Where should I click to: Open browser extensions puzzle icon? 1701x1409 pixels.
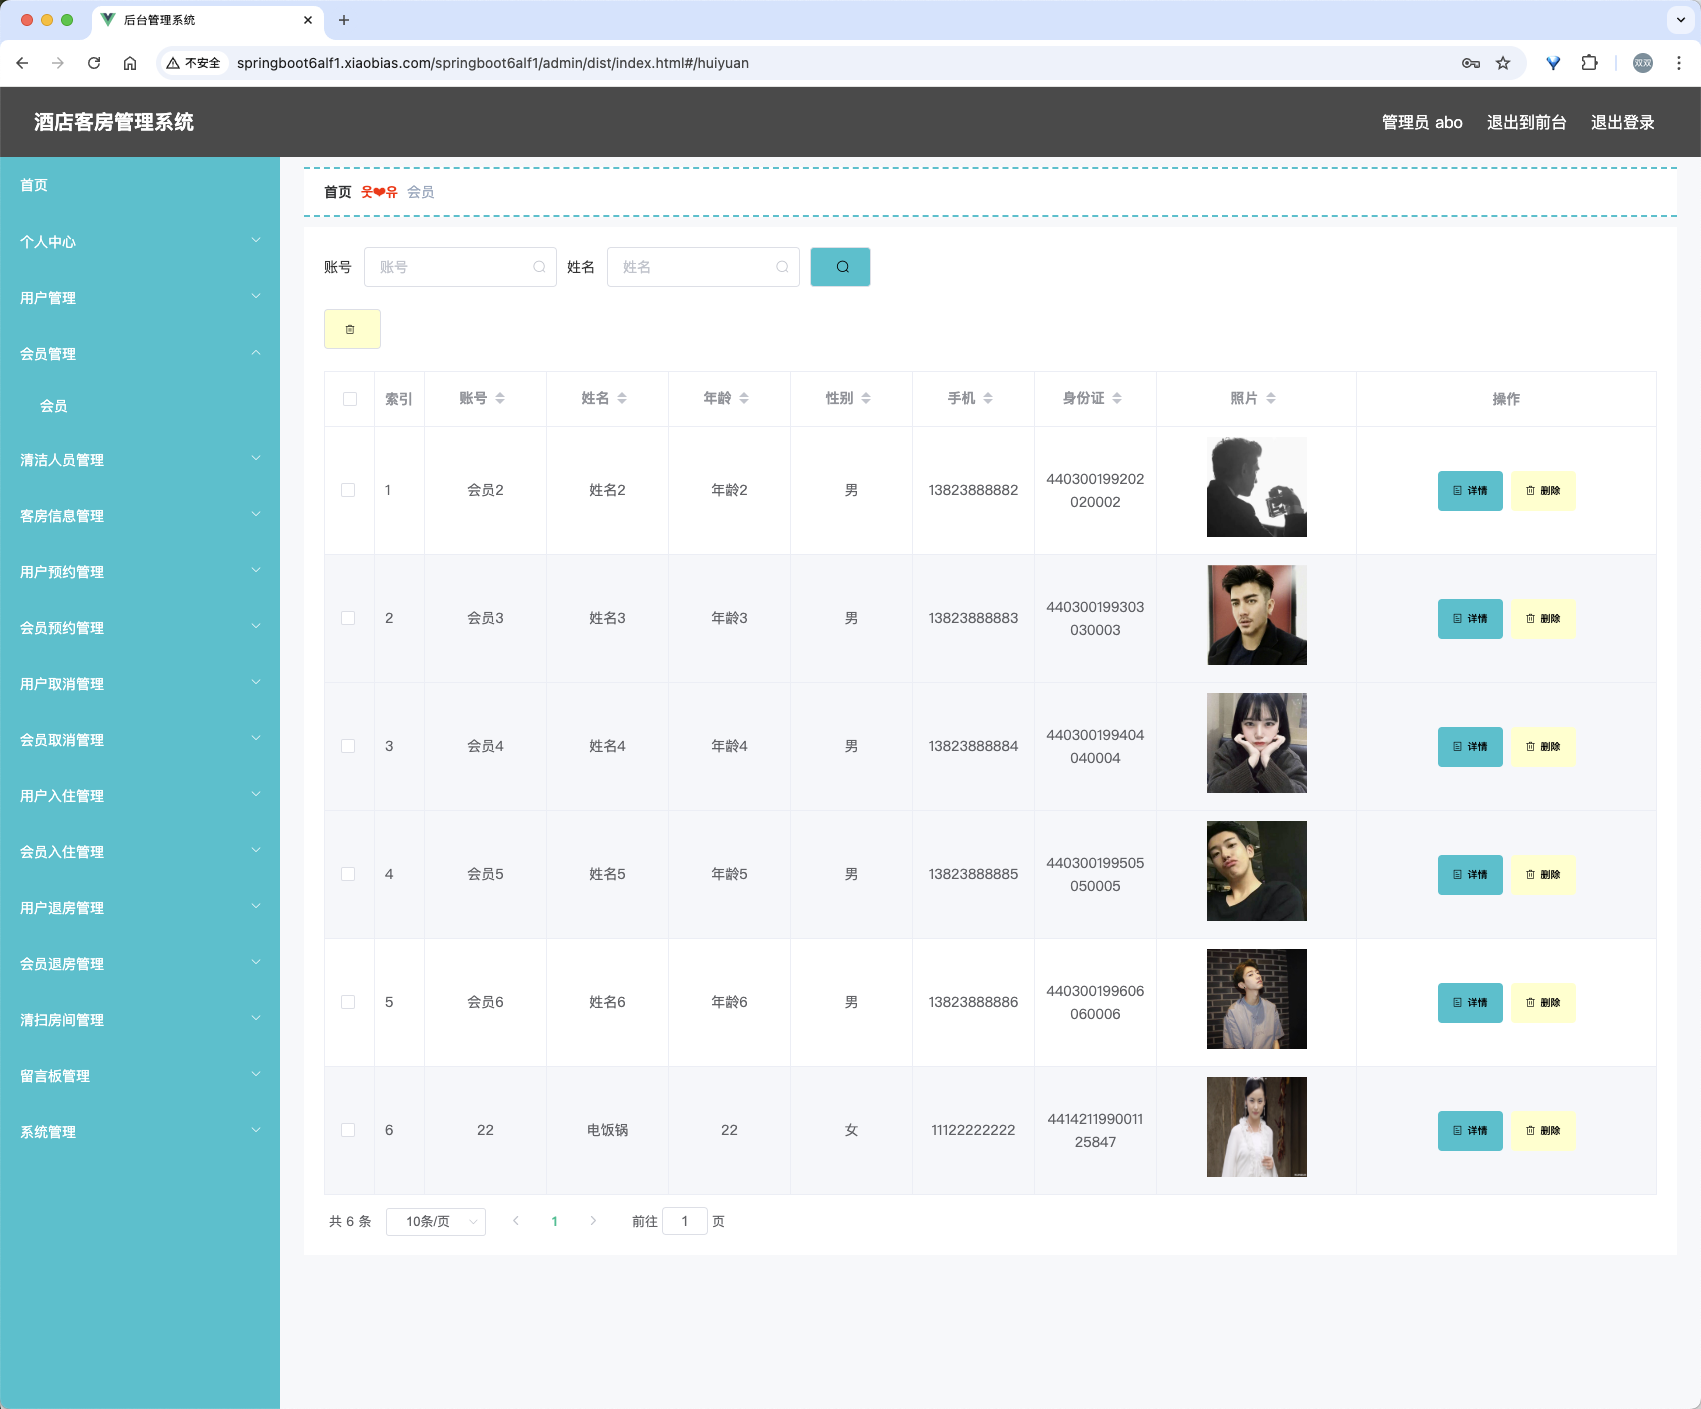click(1589, 63)
